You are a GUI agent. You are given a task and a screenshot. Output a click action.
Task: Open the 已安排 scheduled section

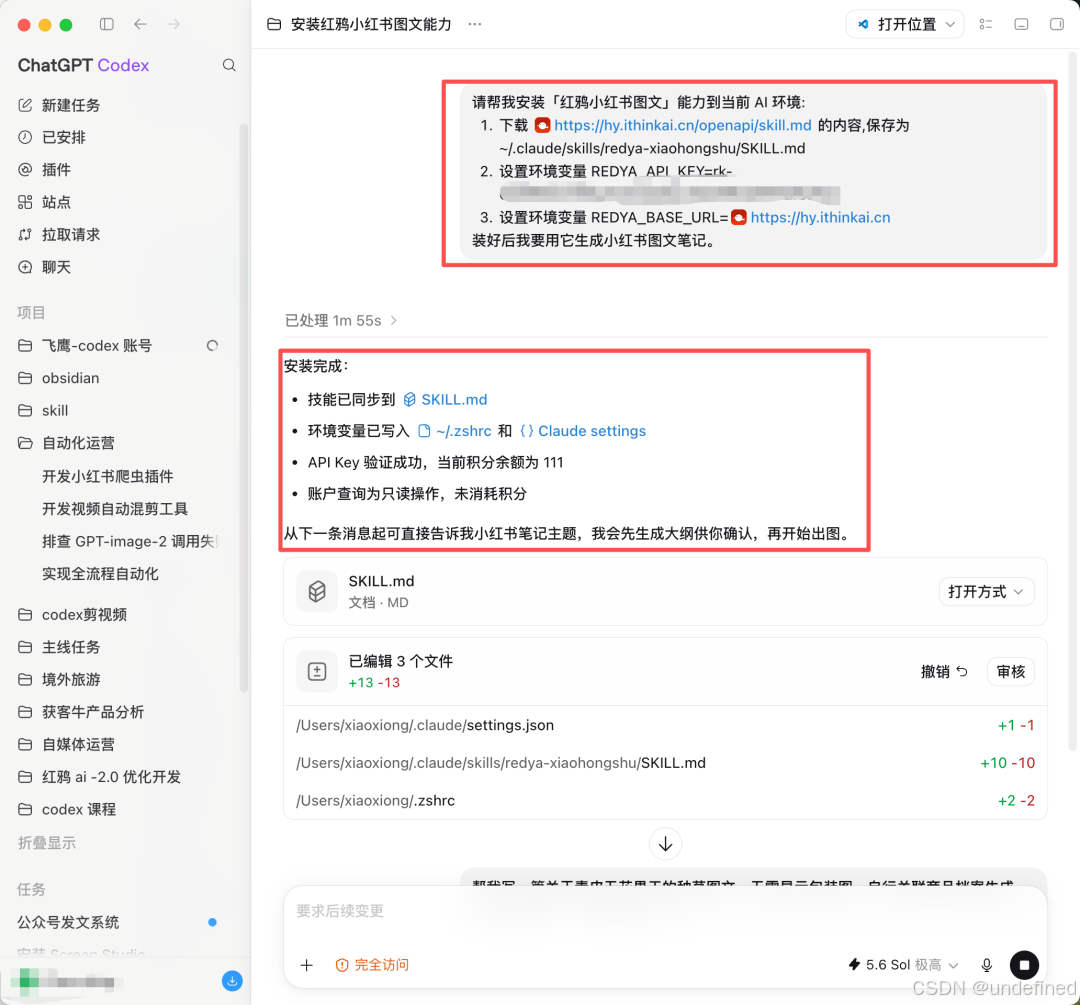52,137
